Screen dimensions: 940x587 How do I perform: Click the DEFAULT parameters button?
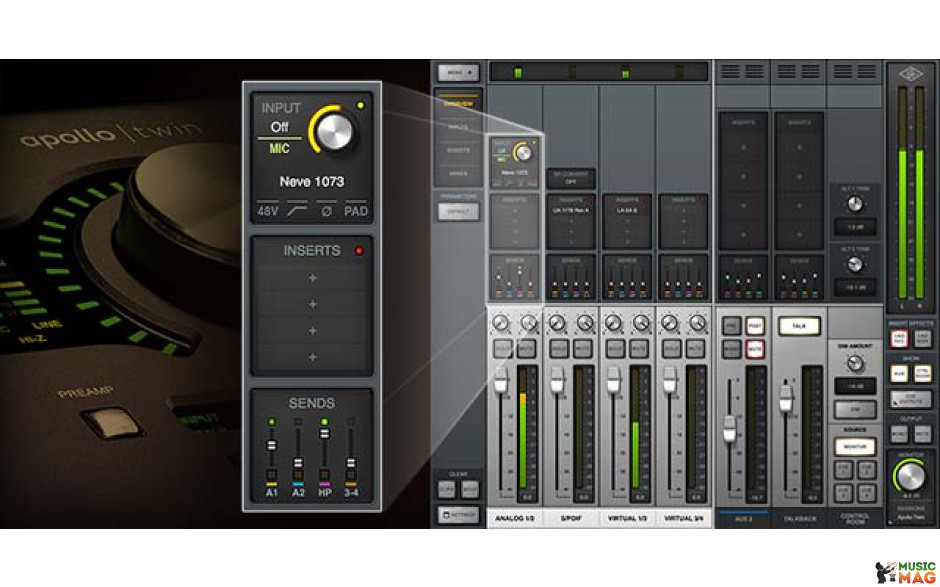tap(458, 212)
